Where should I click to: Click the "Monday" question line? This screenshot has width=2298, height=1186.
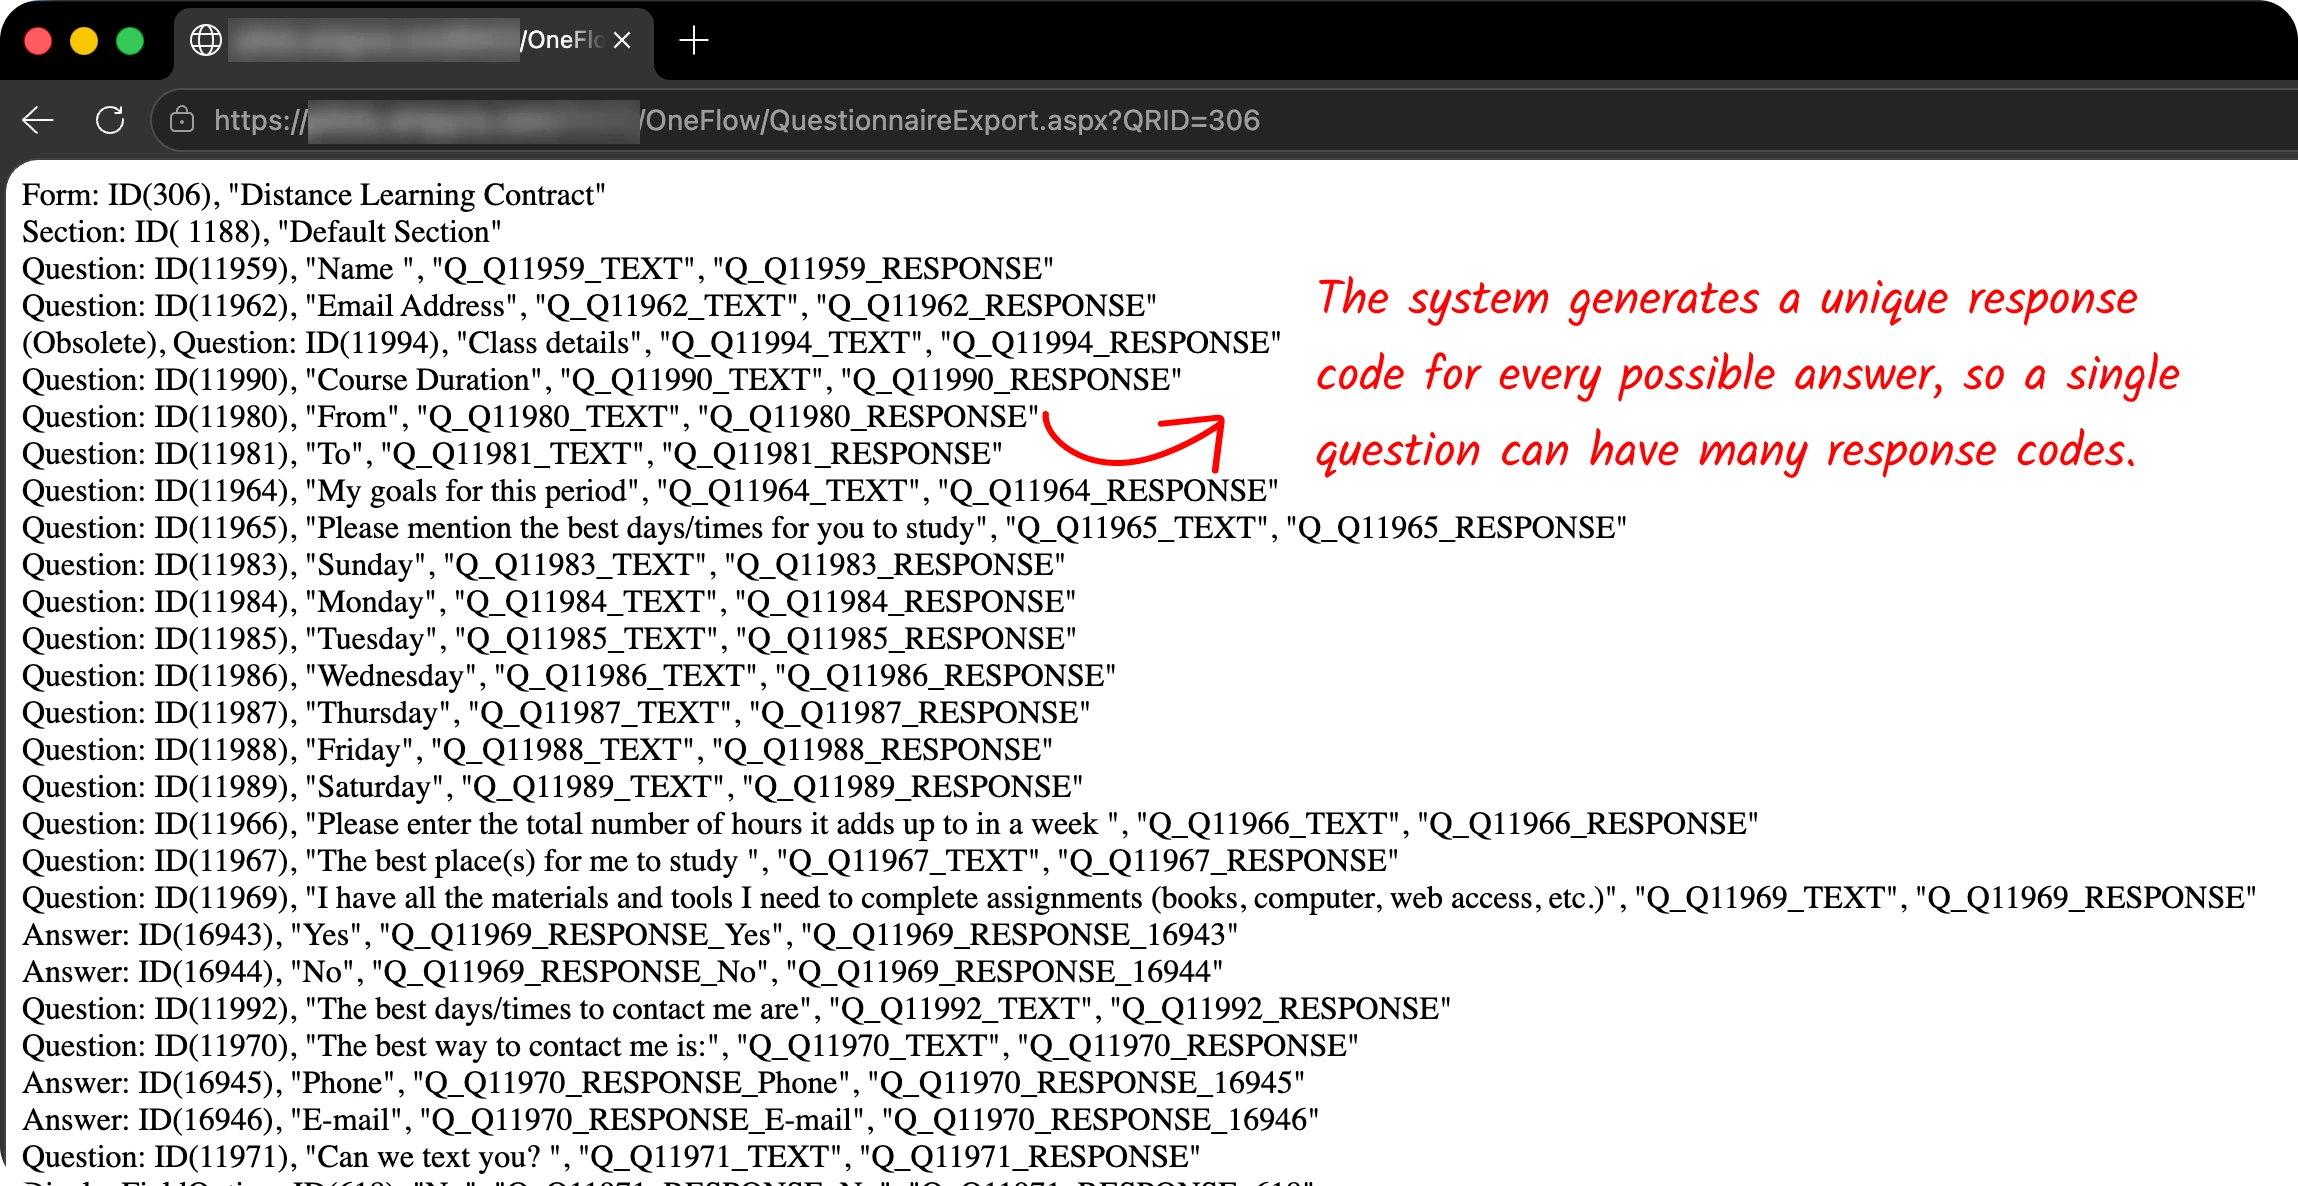[549, 601]
